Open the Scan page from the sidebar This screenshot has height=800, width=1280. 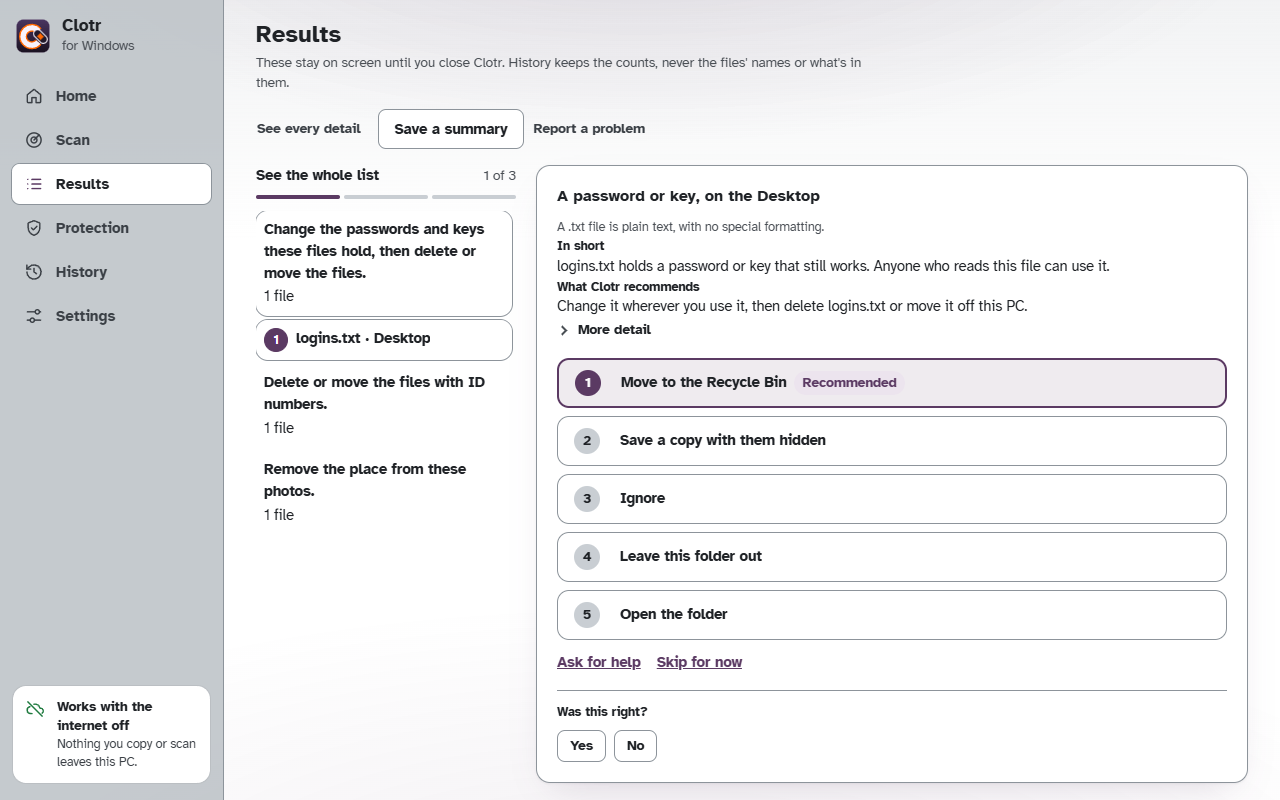[111, 140]
